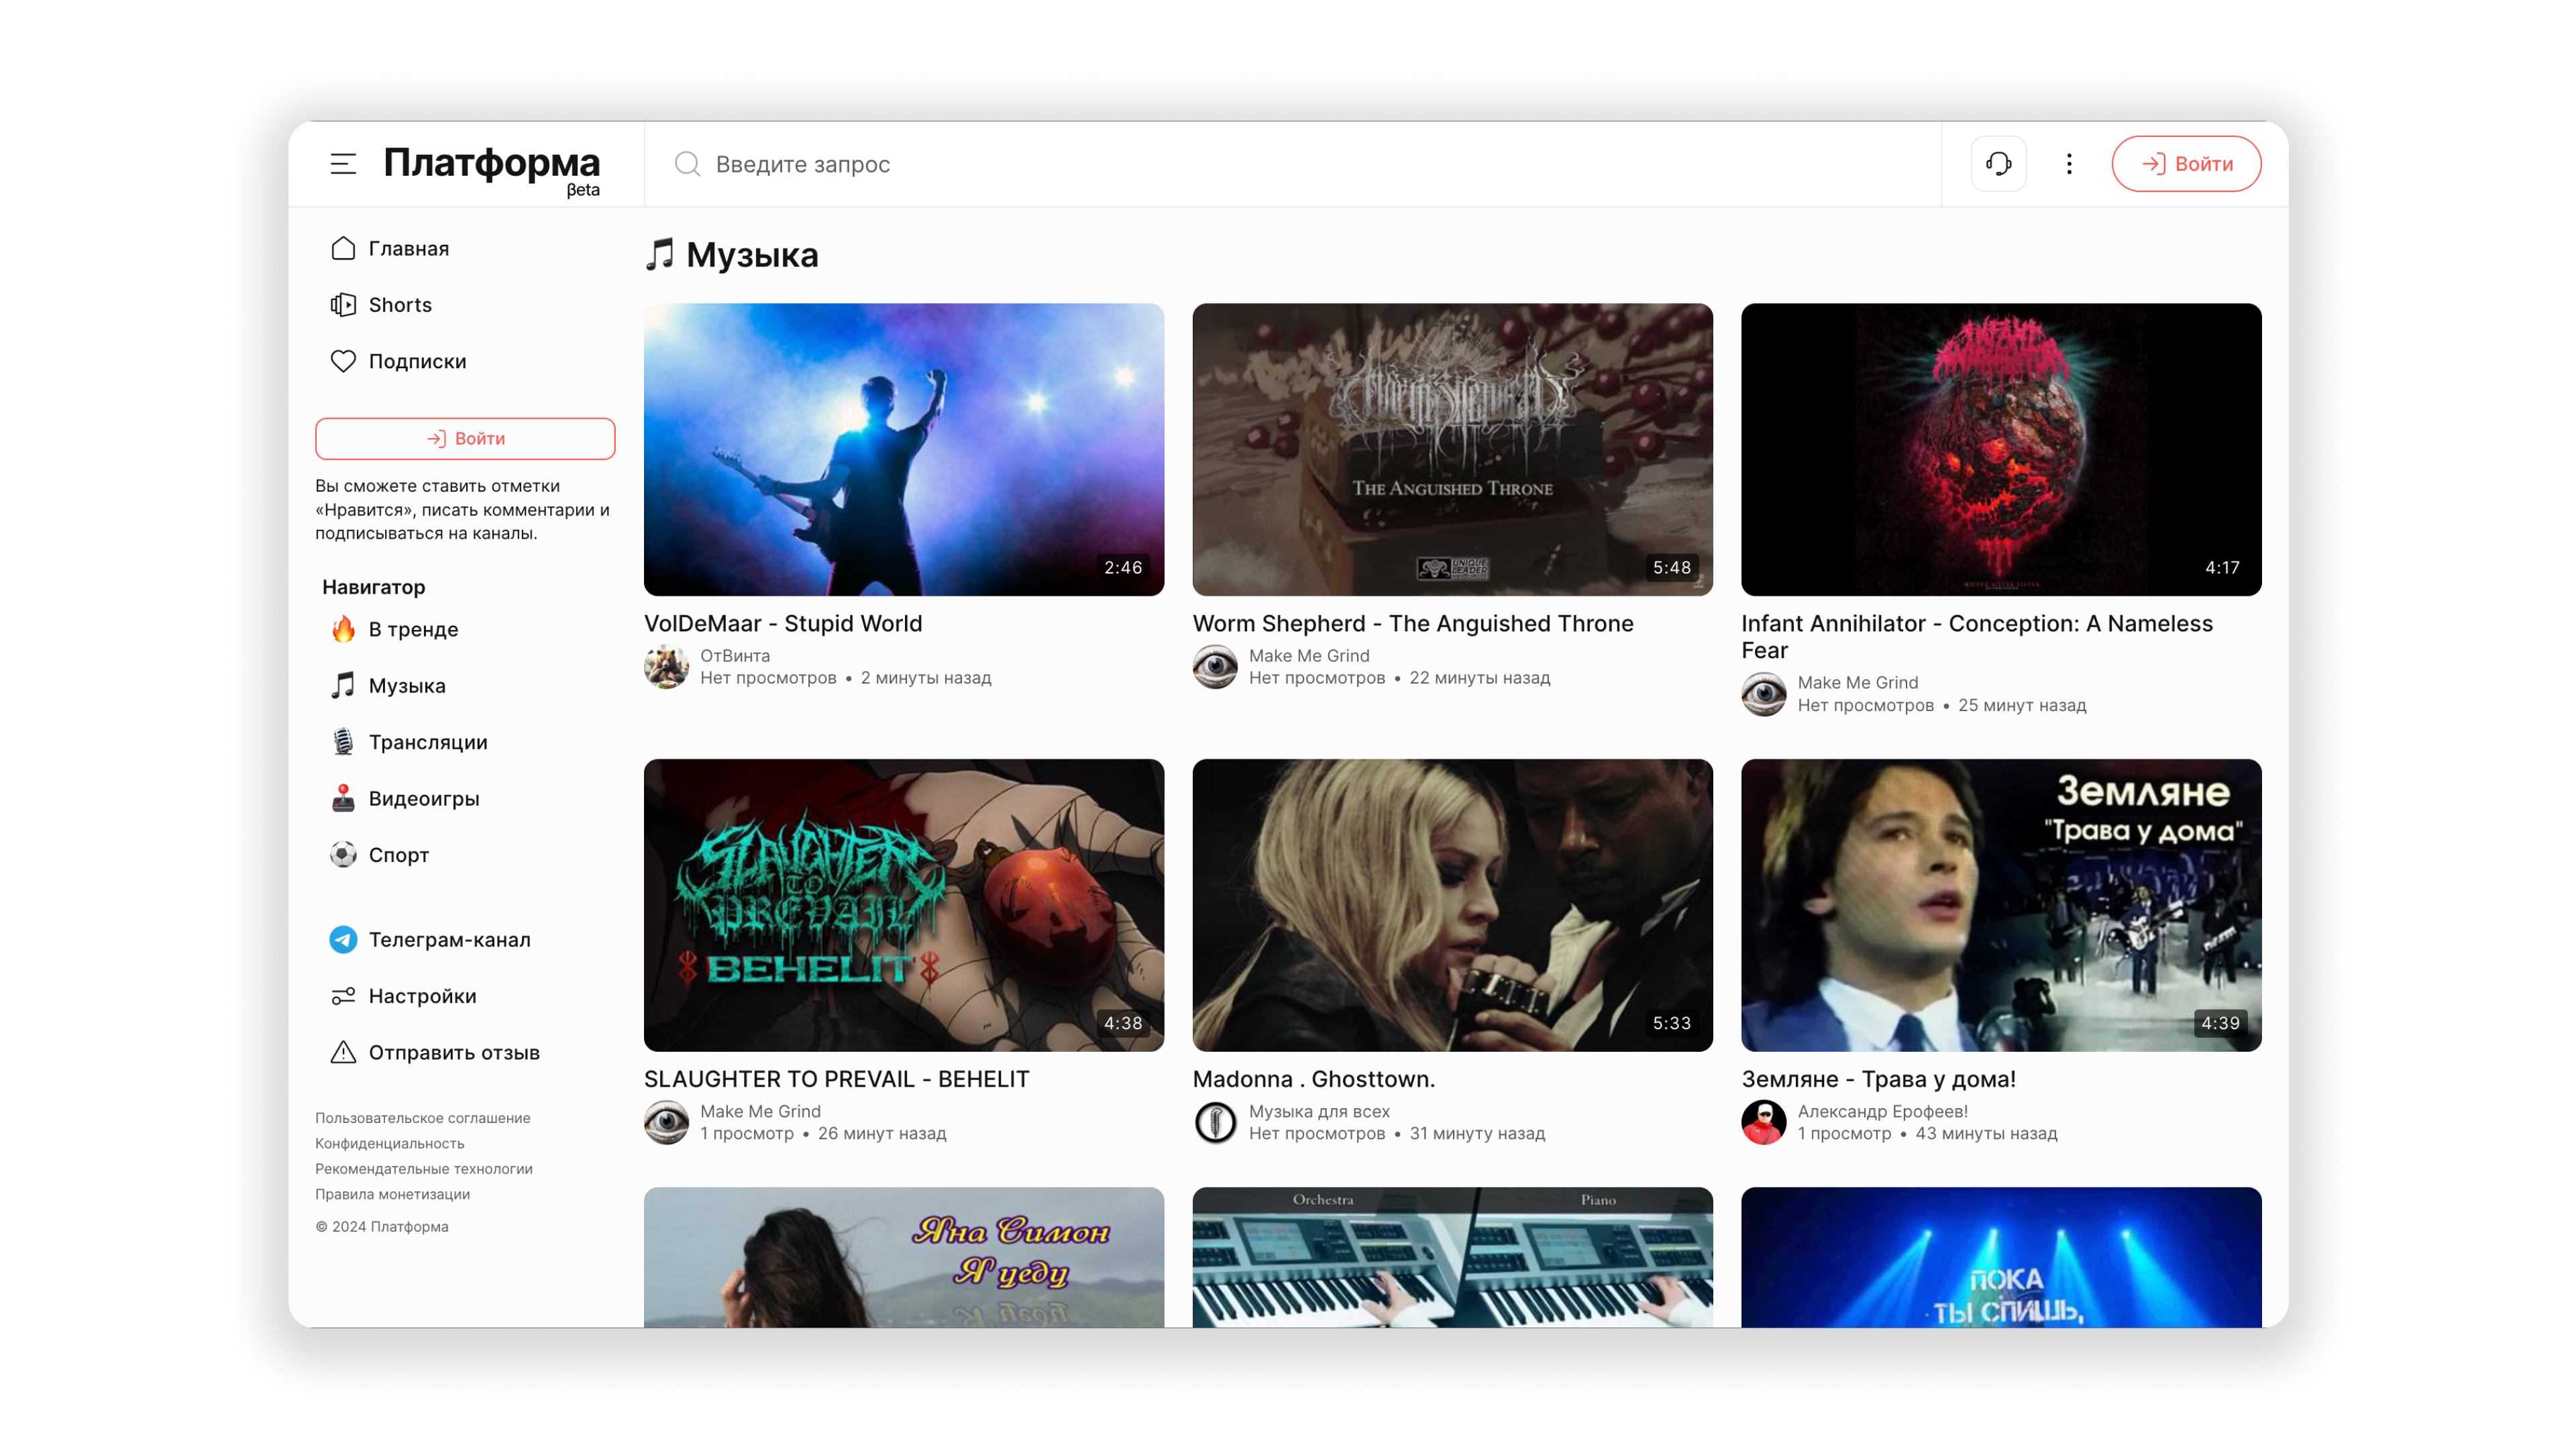This screenshot has width=2576, height=1449.
Task: Open the Shorts section
Action: click(465, 305)
